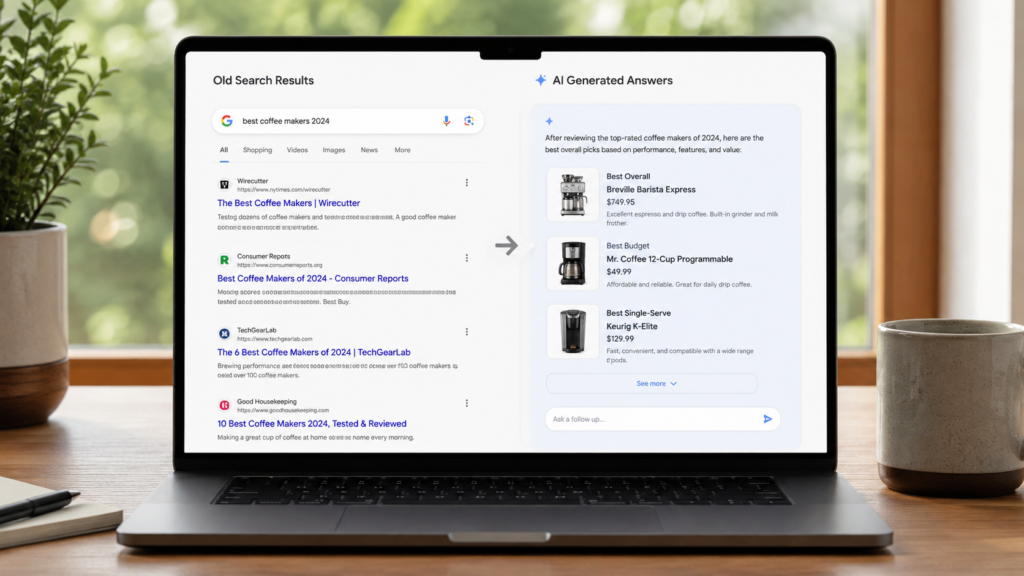
Task: Open the three-dot menu beside Good Housekeeping result
Action: (466, 404)
